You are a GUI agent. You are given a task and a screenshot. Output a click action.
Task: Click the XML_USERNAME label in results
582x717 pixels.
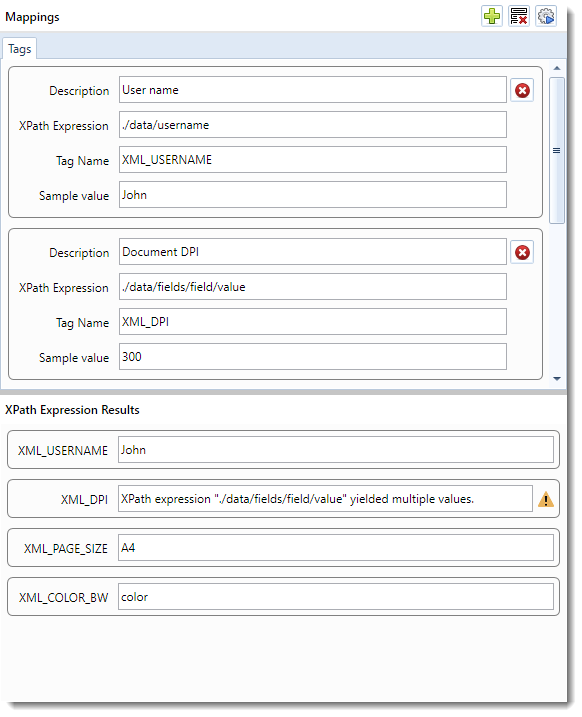63,450
